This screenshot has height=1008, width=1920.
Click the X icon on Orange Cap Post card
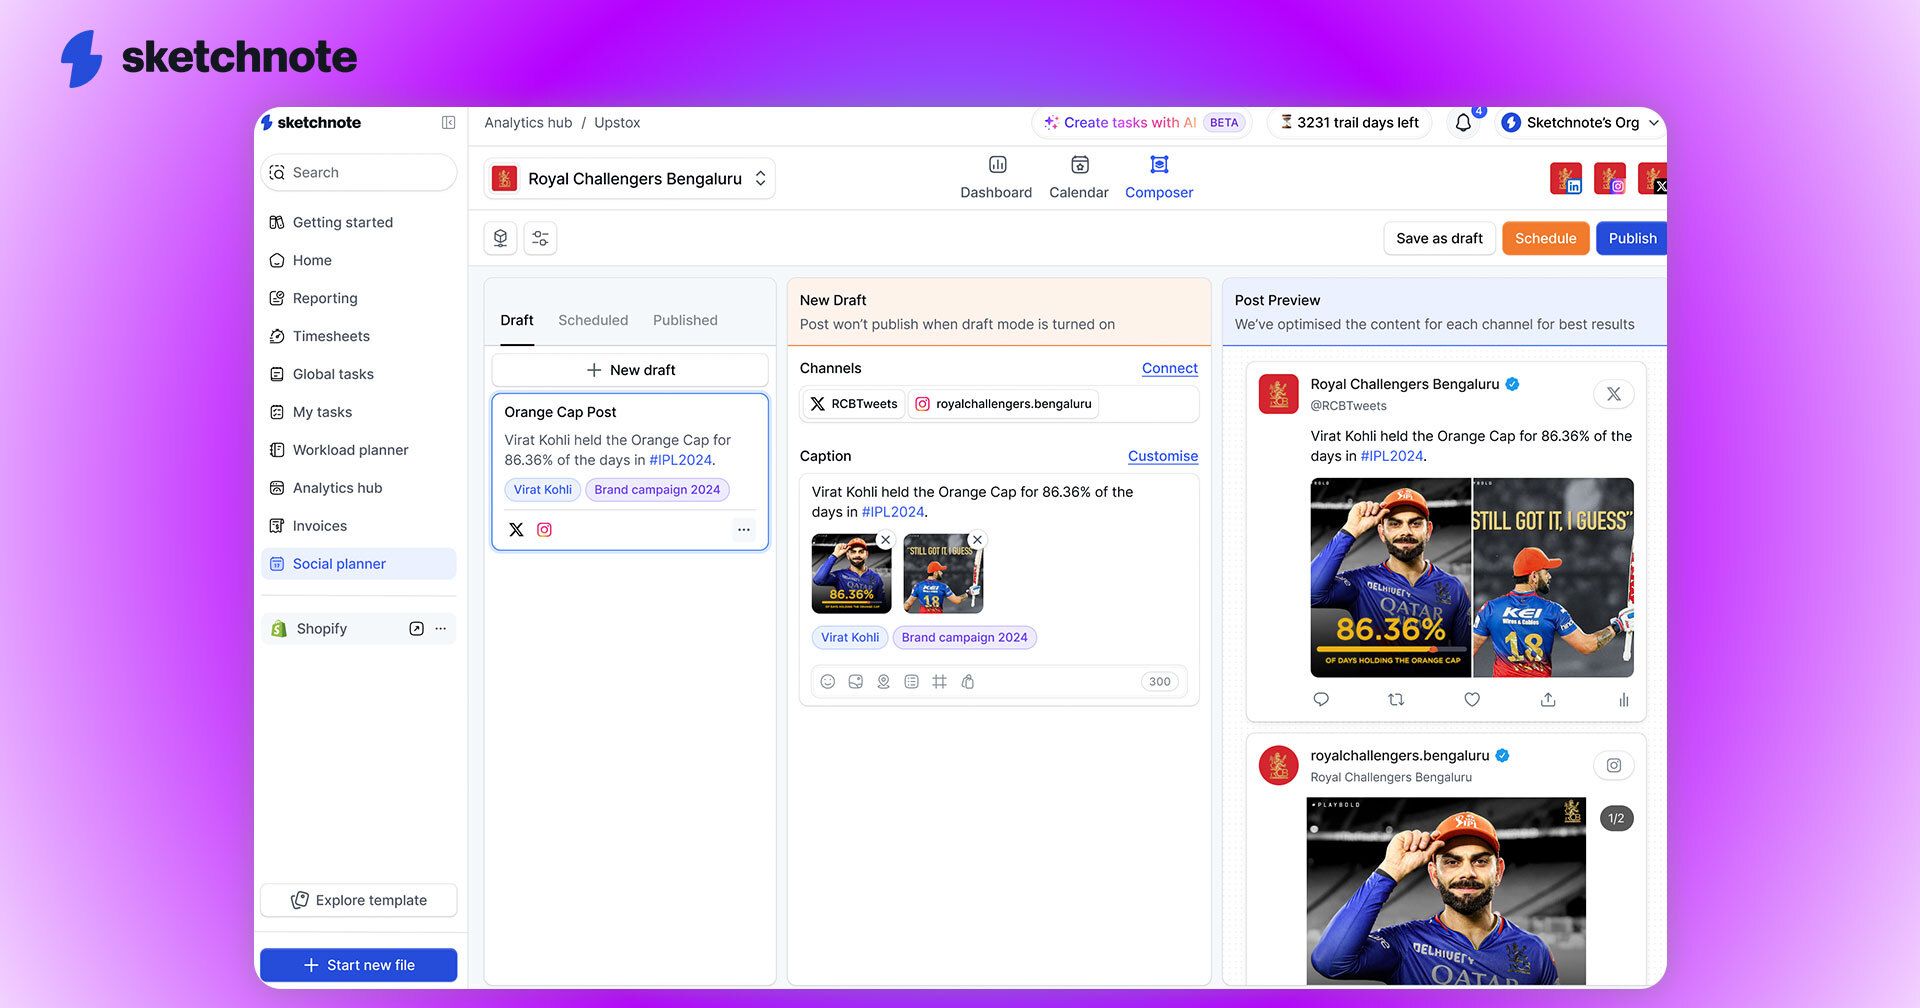point(516,530)
